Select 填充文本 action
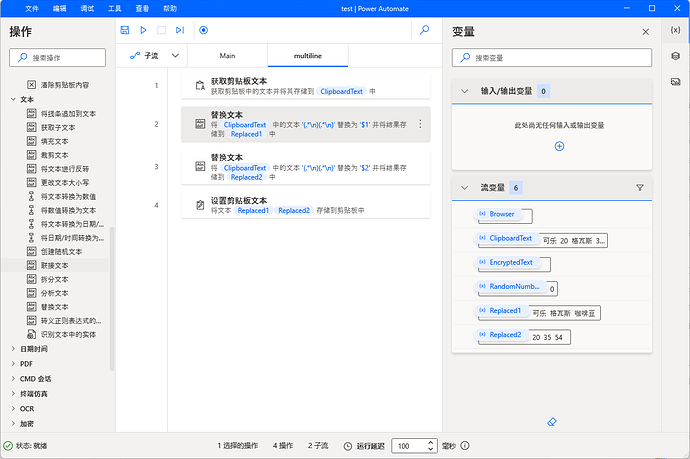Image resolution: width=690 pixels, height=459 pixels. pyautogui.click(x=48, y=141)
